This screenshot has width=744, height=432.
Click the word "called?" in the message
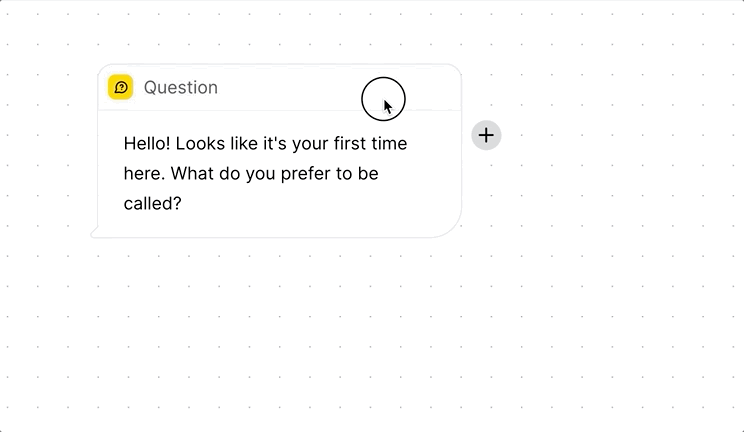[x=152, y=204]
